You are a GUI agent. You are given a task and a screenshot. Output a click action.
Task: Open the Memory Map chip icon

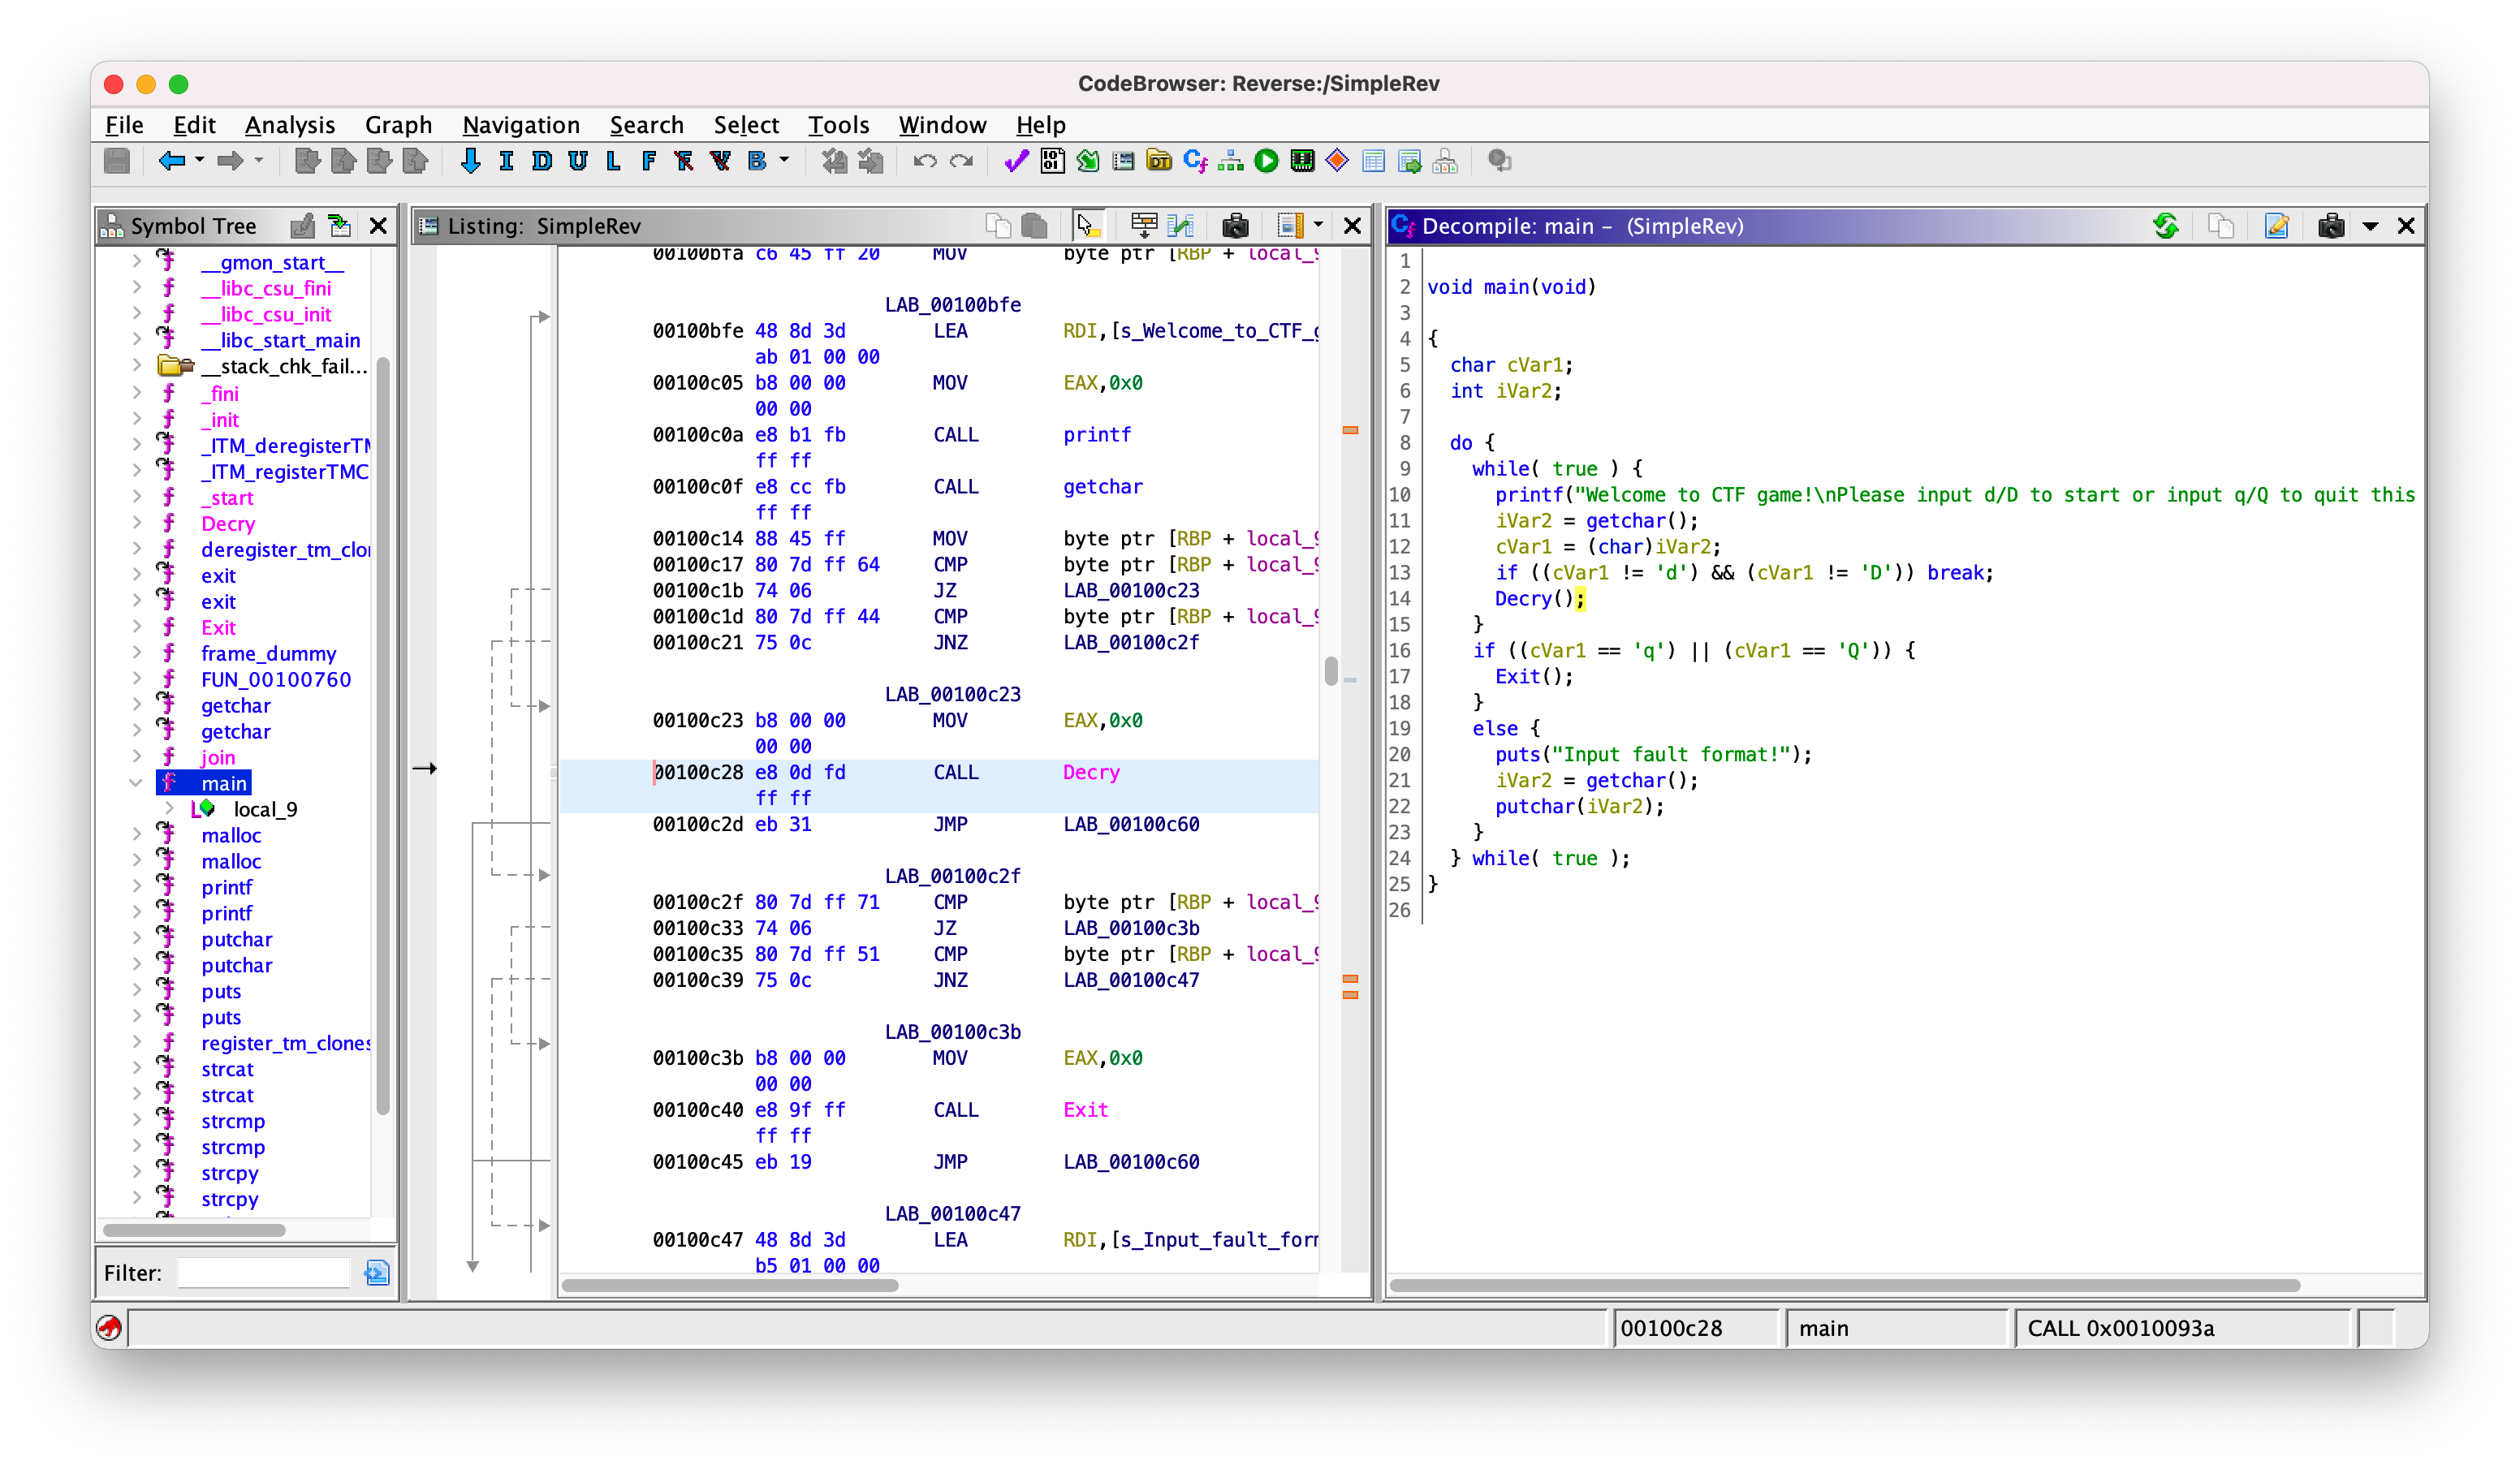coord(1302,161)
